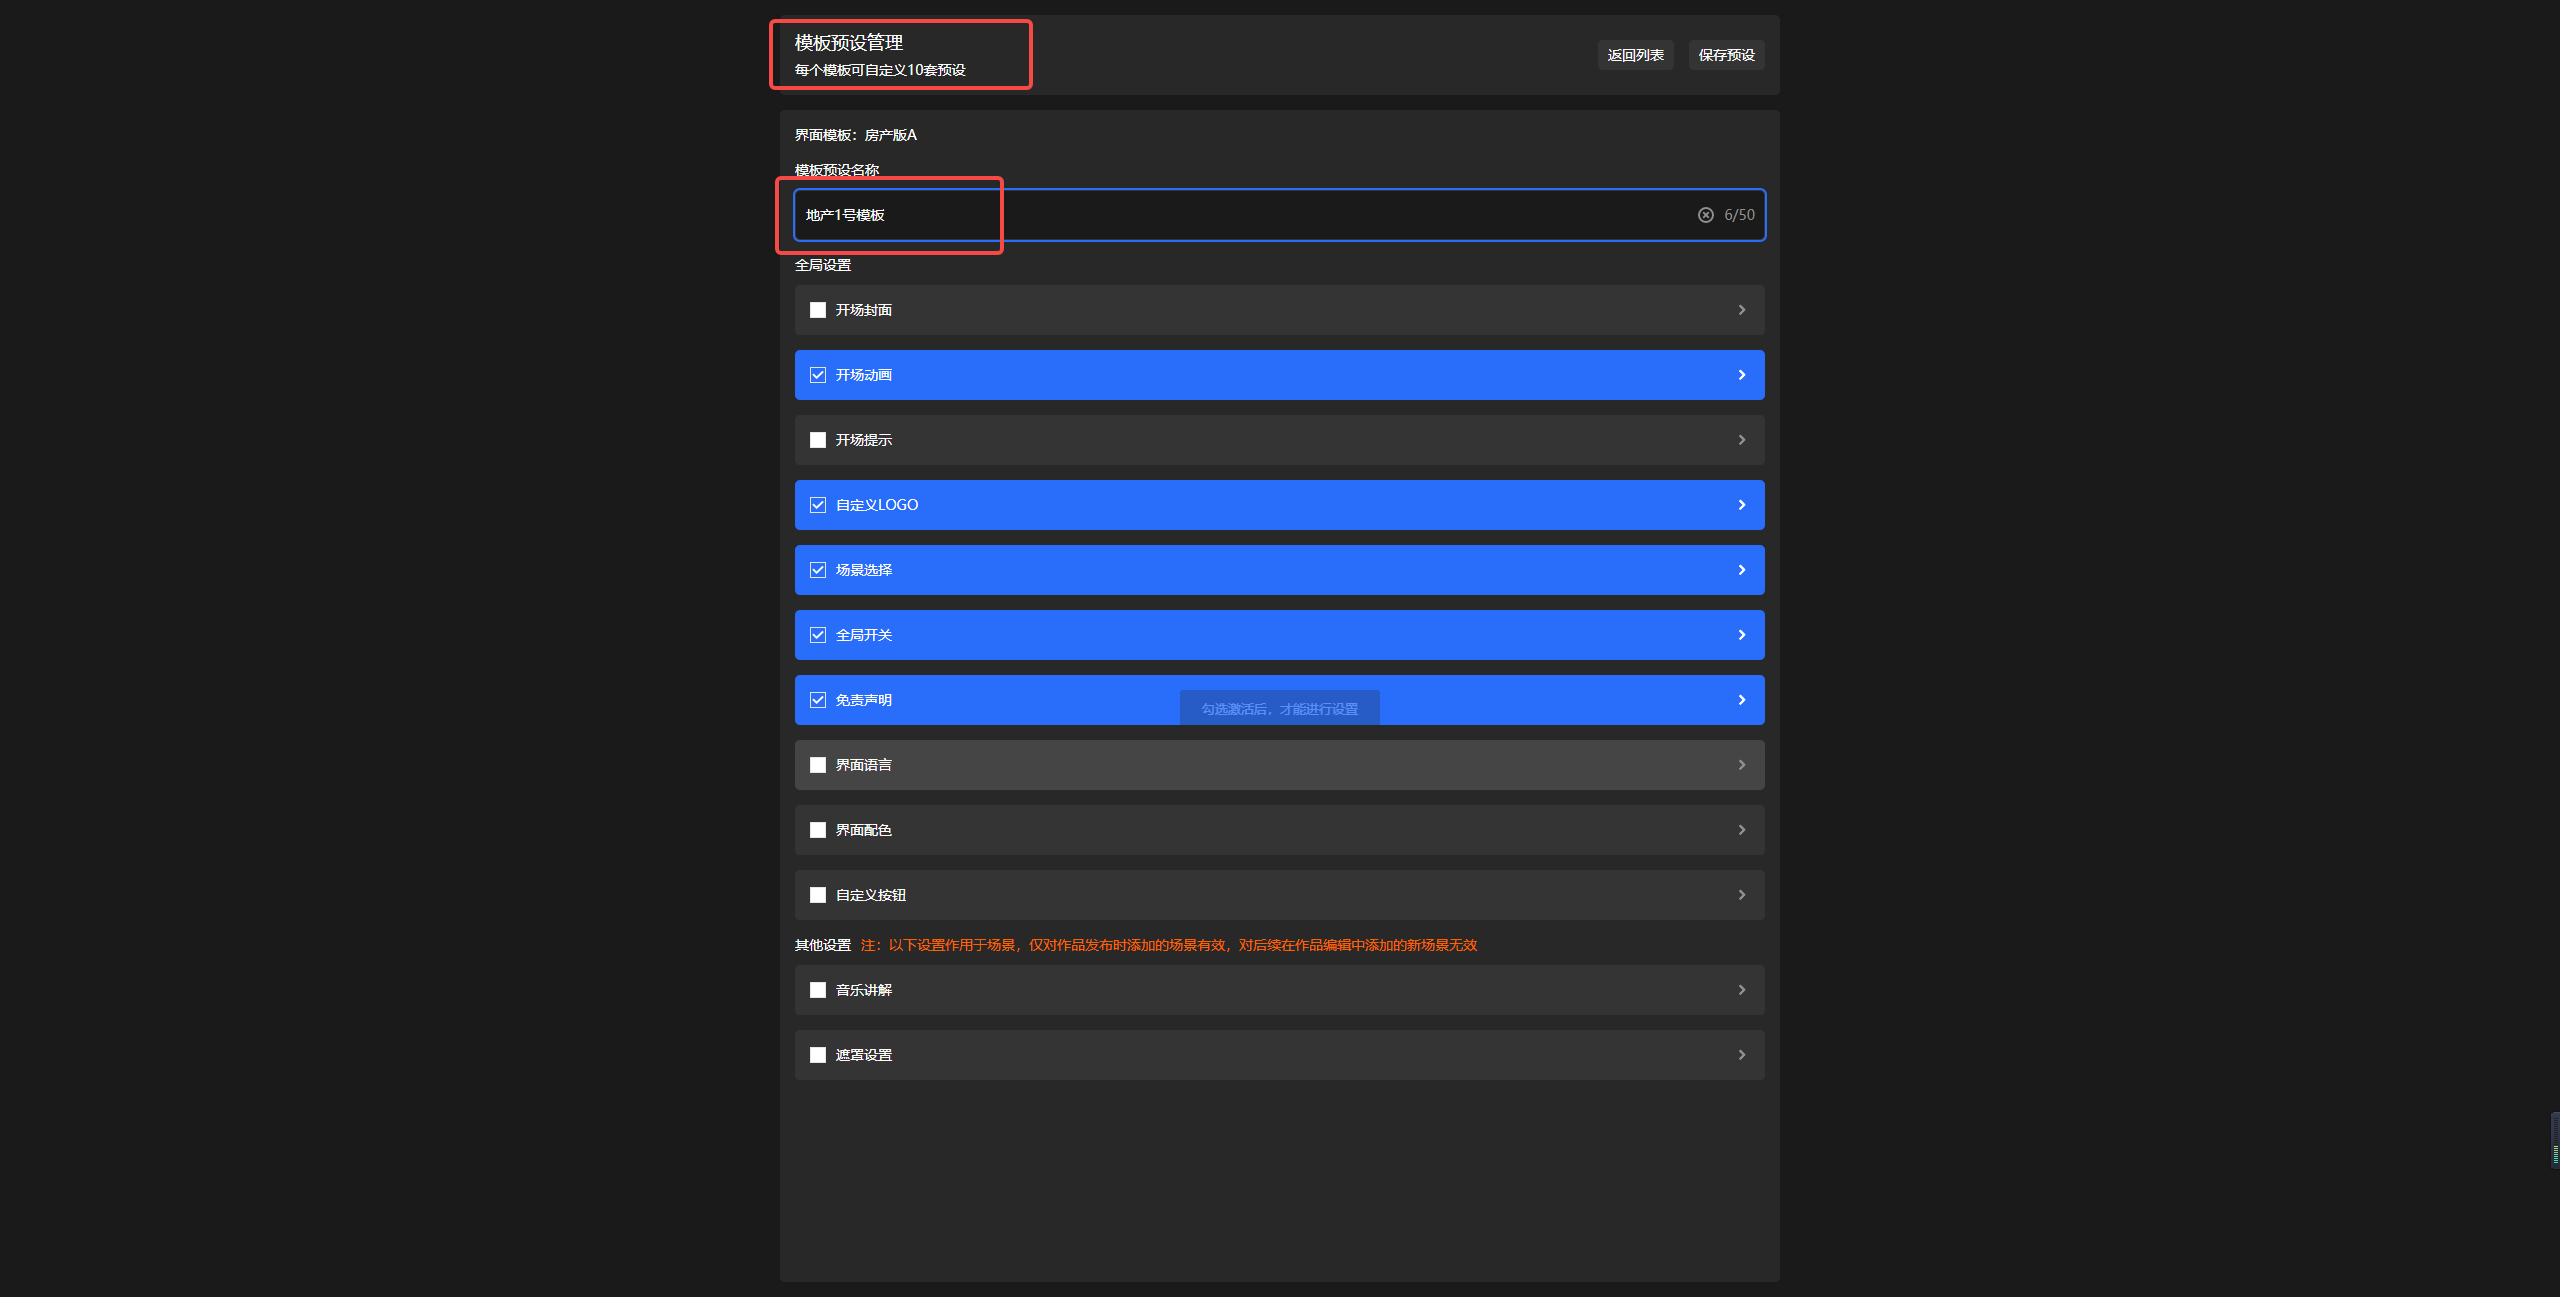
Task: Expand 音乐讲解 row chevron
Action: coord(1741,990)
